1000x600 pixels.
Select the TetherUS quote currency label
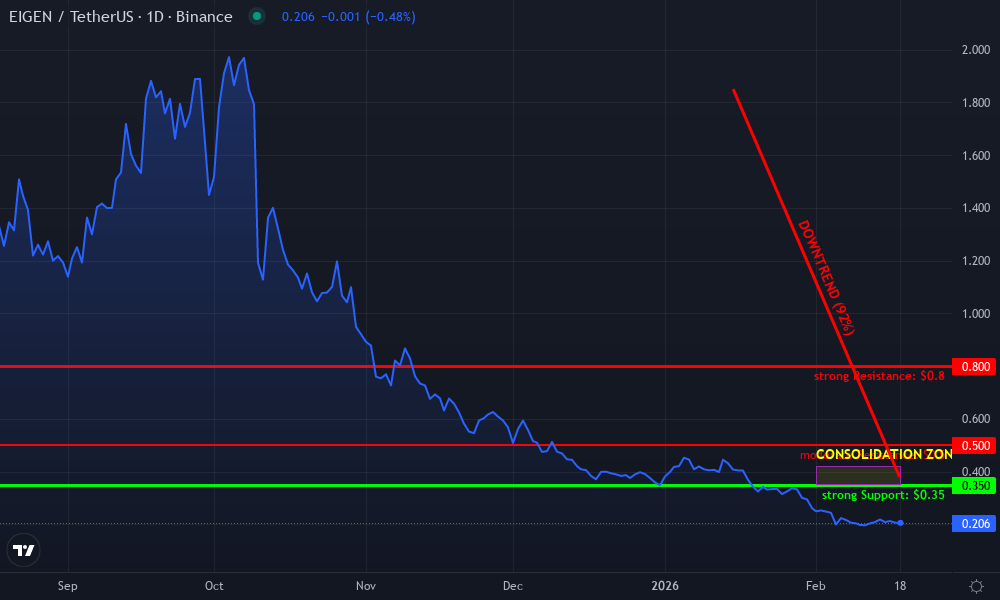100,16
